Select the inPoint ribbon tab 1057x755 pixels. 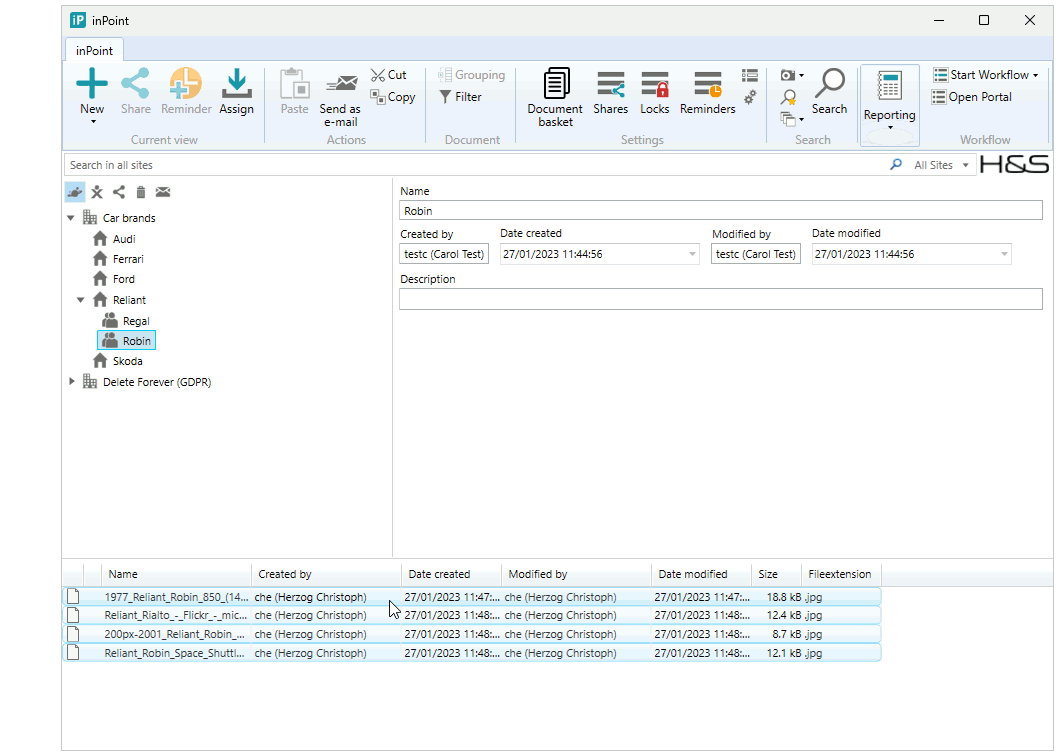(x=94, y=51)
